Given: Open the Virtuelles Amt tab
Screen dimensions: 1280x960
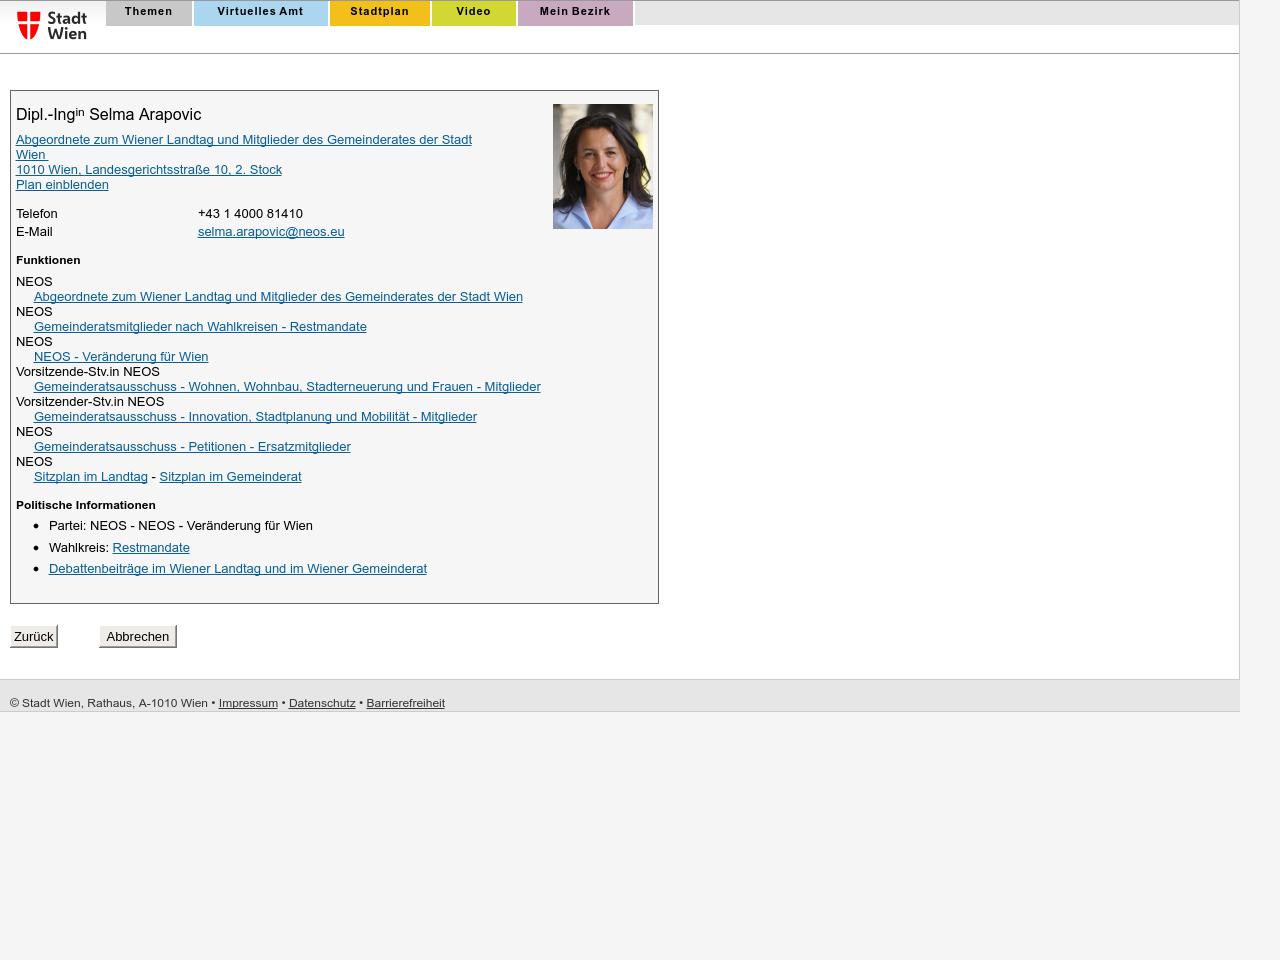Looking at the screenshot, I should (261, 13).
